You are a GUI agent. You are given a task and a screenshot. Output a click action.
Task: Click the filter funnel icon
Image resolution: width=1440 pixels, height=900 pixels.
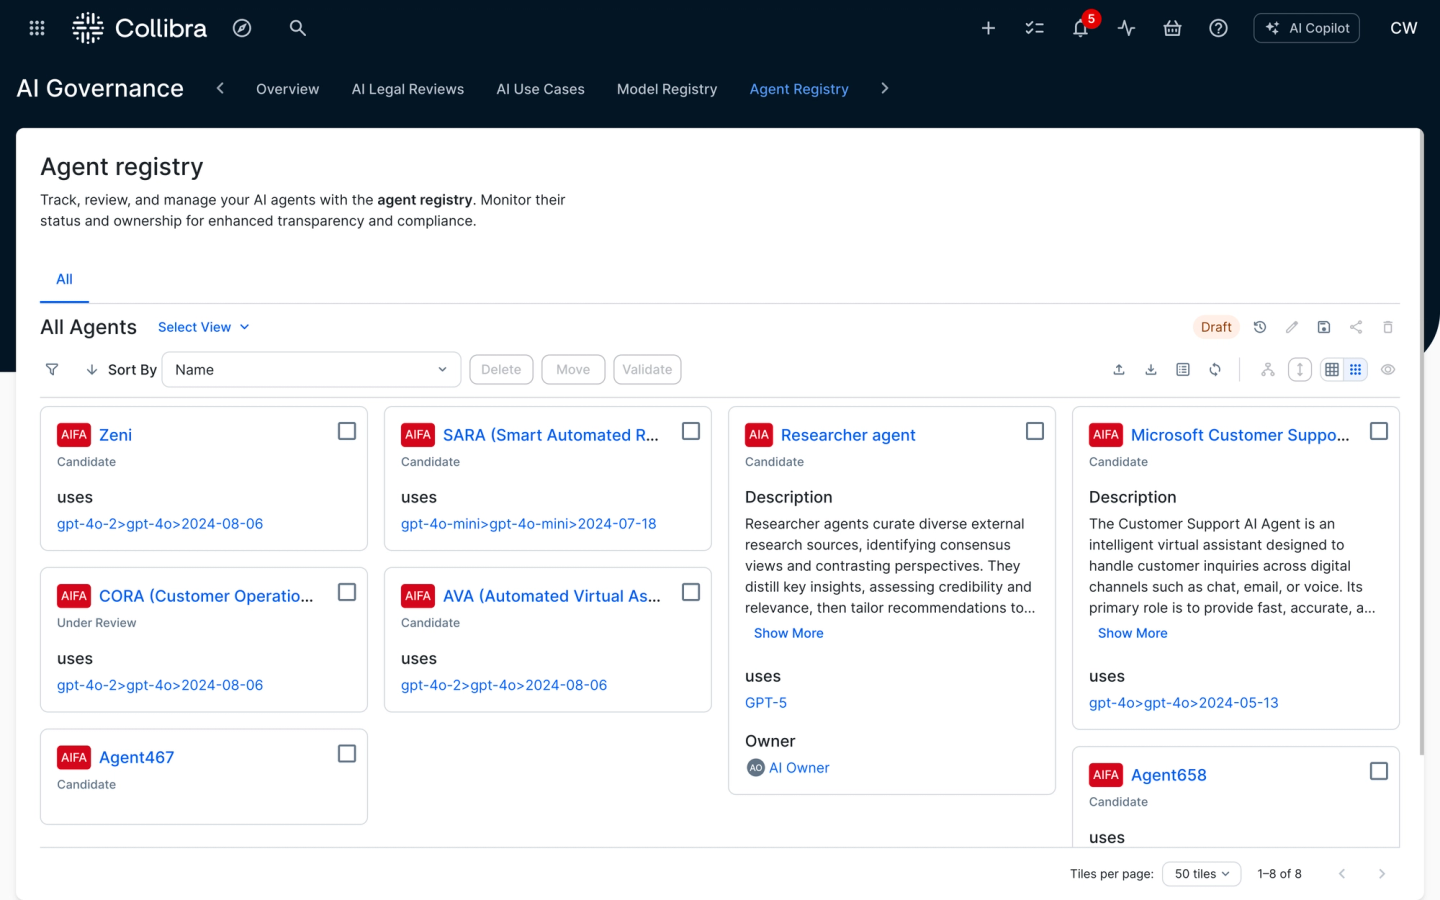[x=52, y=370]
